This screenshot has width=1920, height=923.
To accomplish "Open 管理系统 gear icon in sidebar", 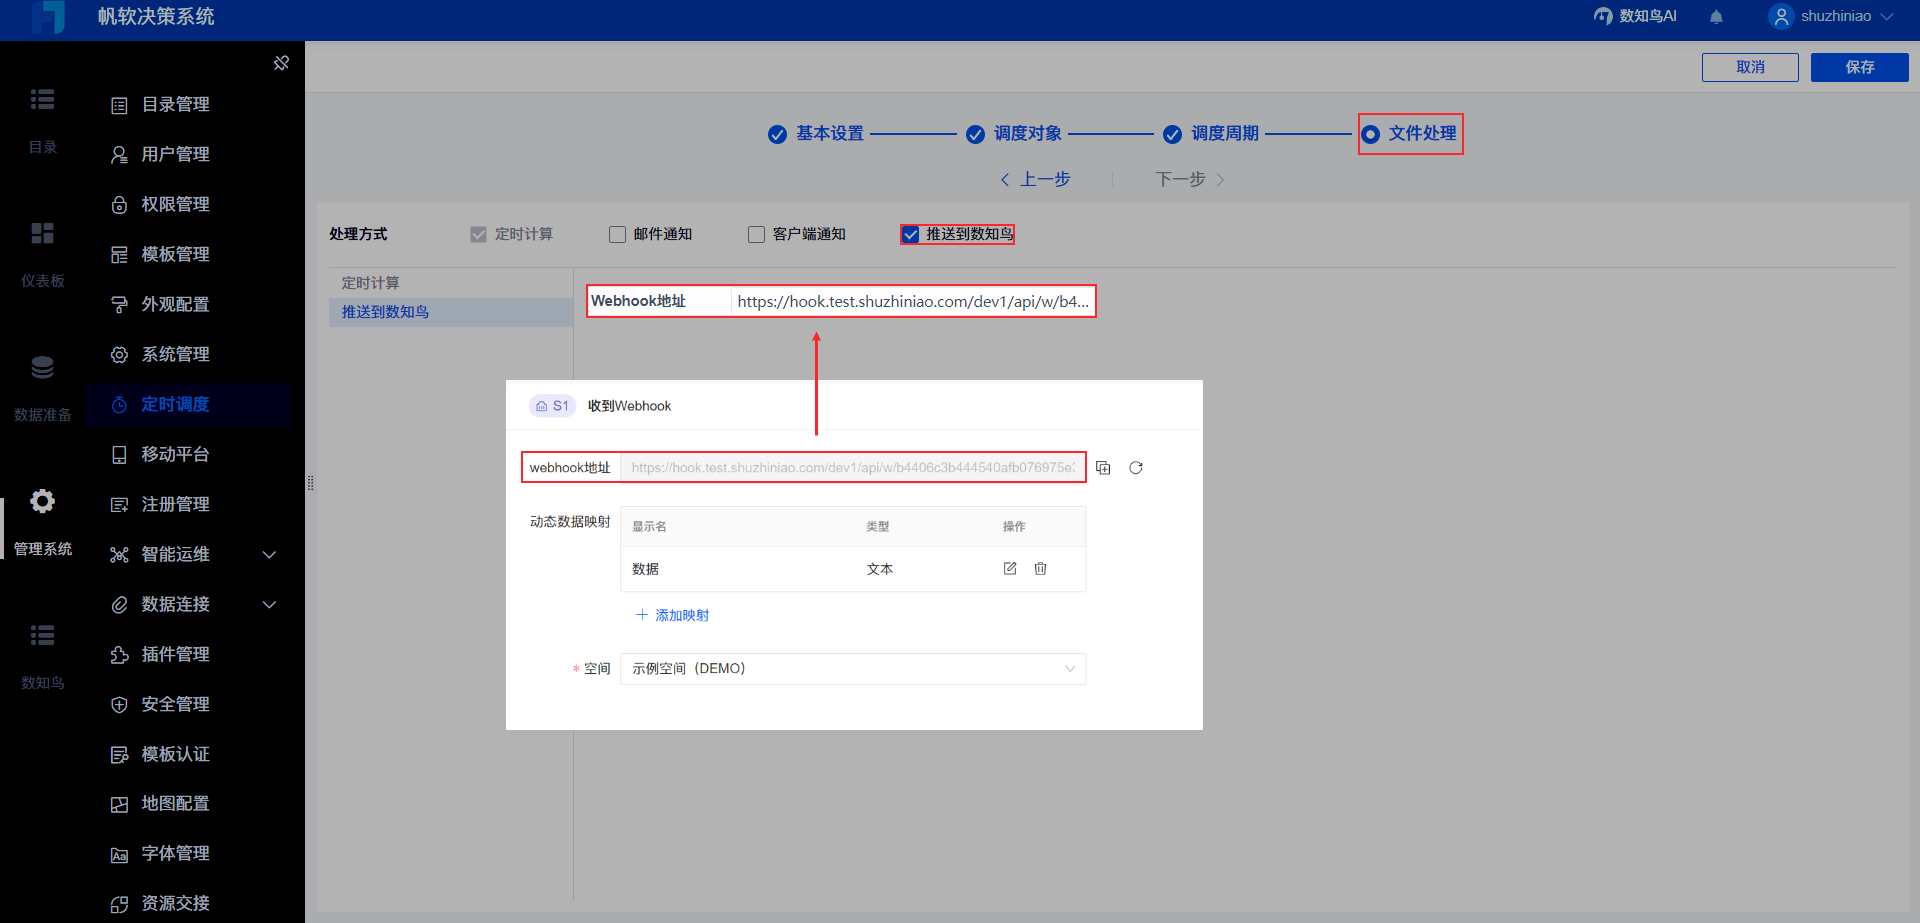I will tap(42, 501).
